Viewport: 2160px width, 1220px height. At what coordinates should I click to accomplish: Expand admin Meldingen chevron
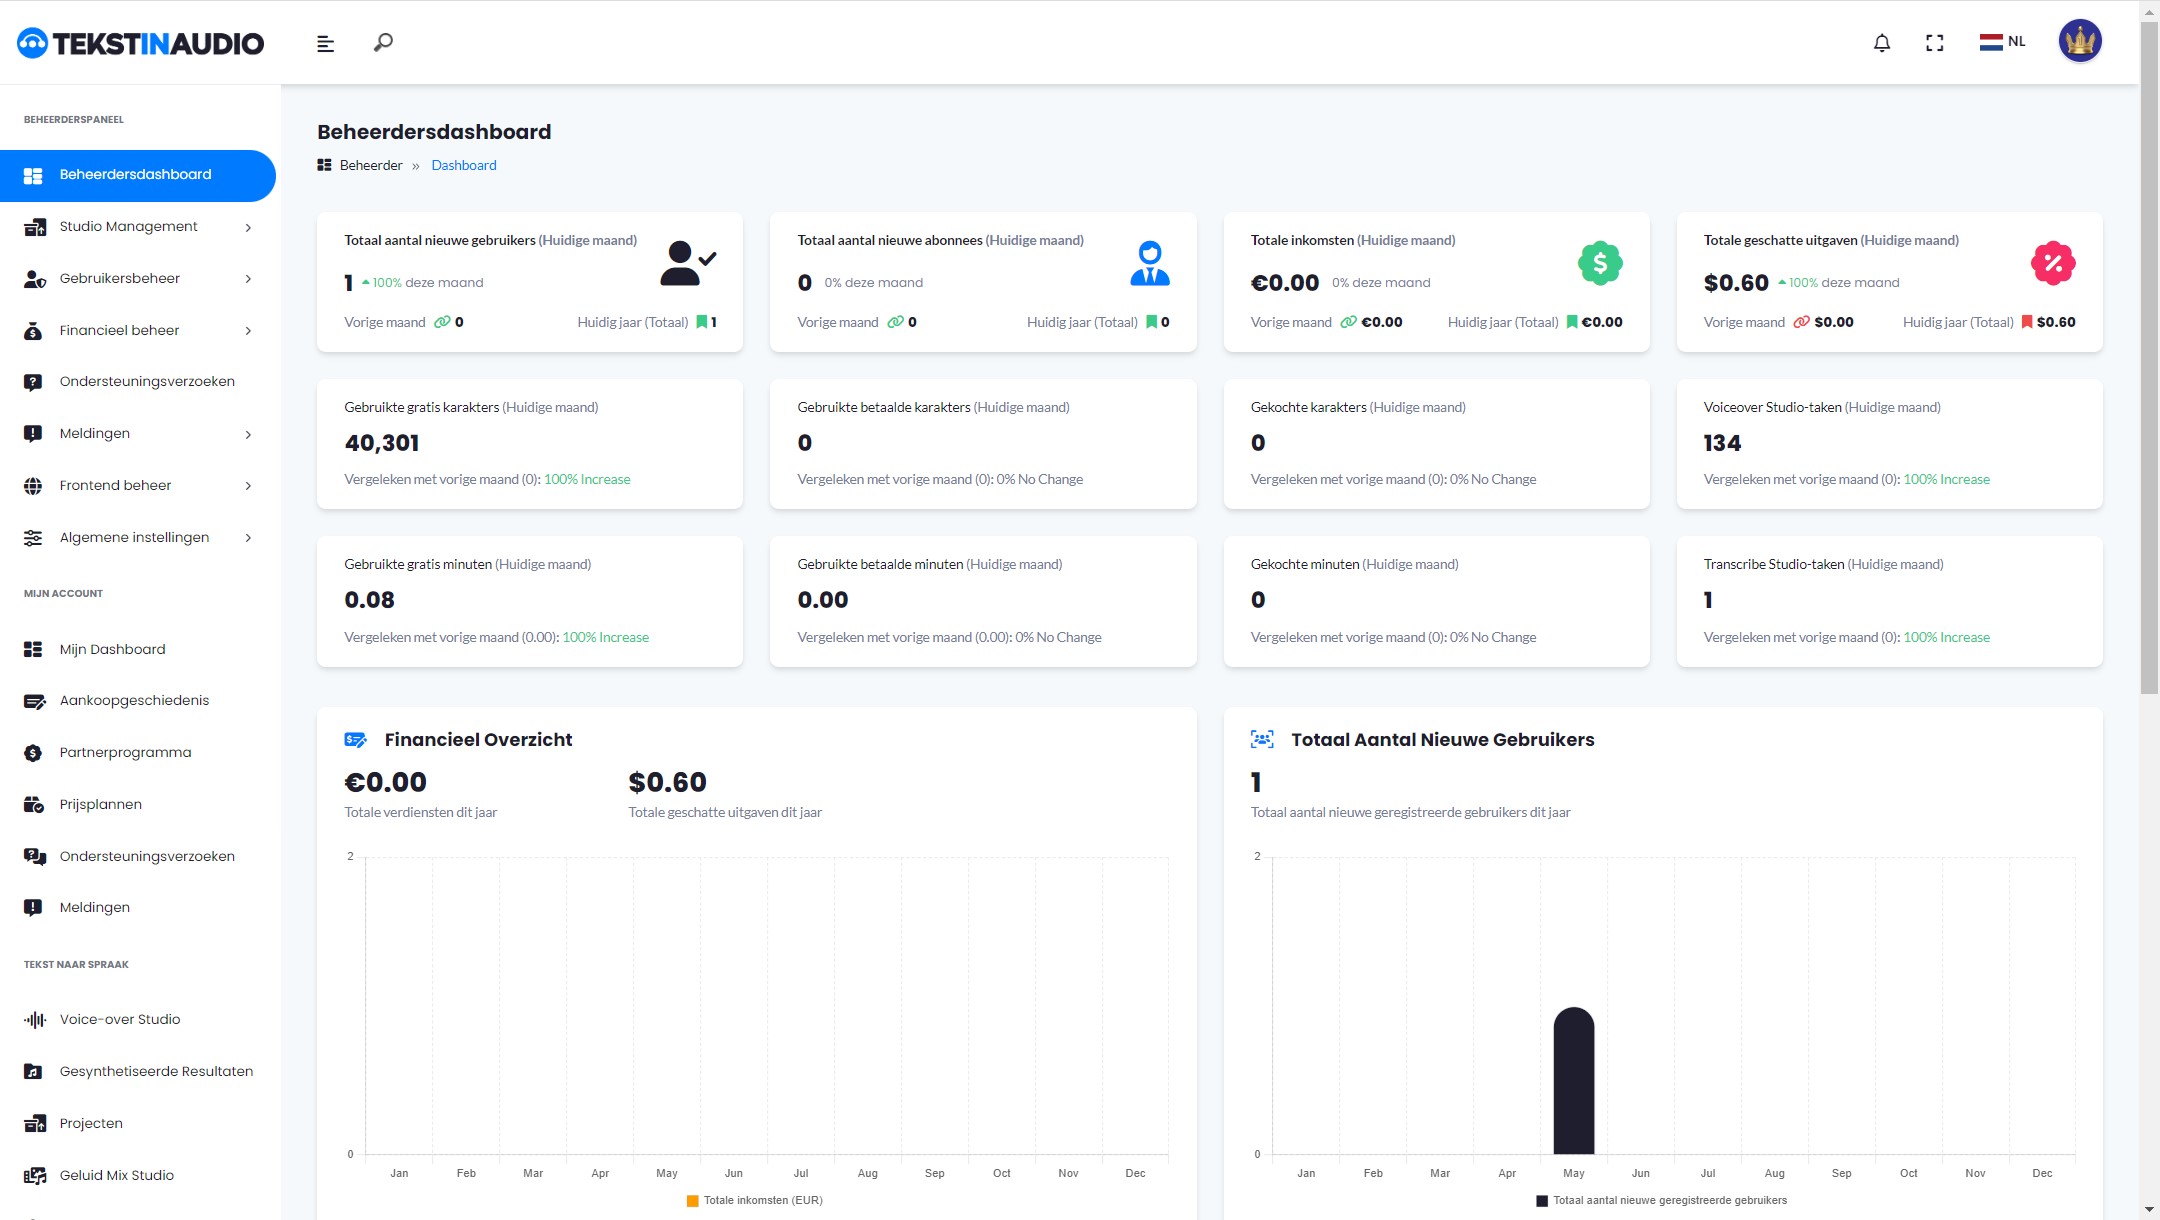(x=248, y=434)
